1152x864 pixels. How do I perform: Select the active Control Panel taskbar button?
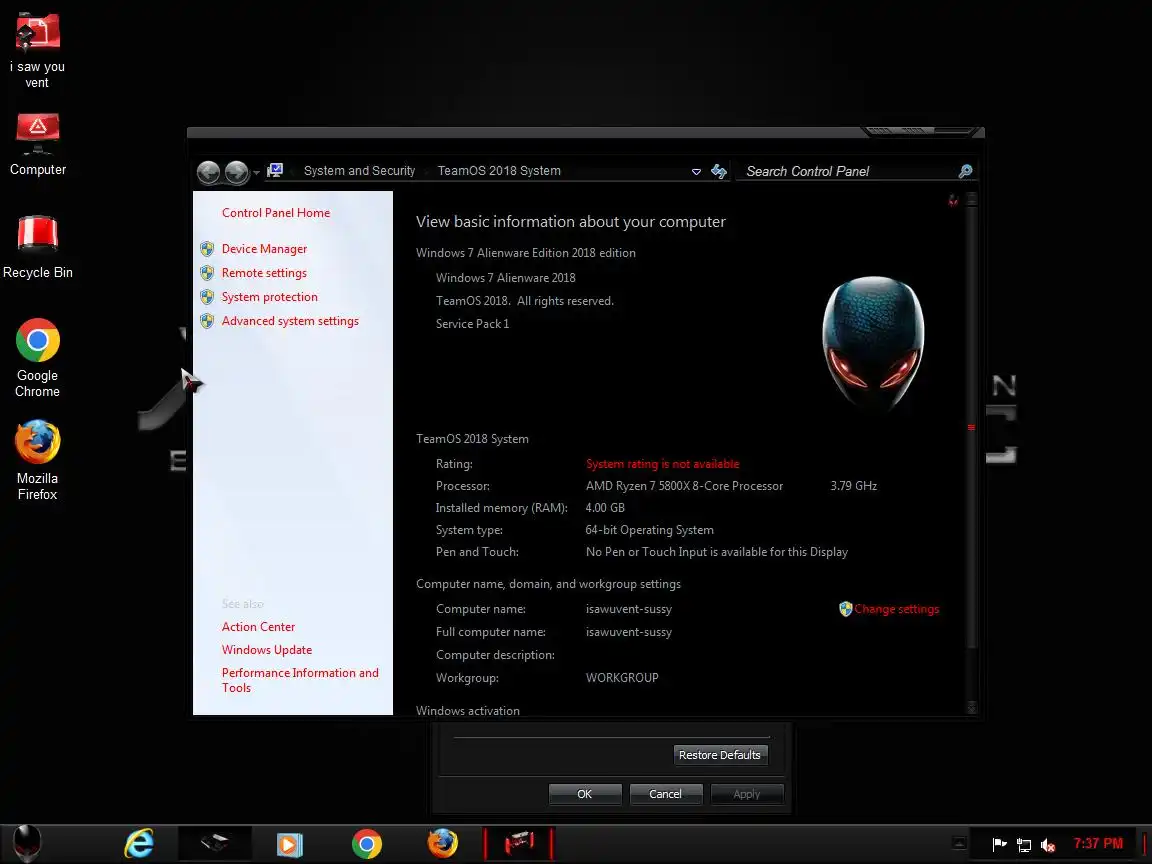tap(519, 843)
